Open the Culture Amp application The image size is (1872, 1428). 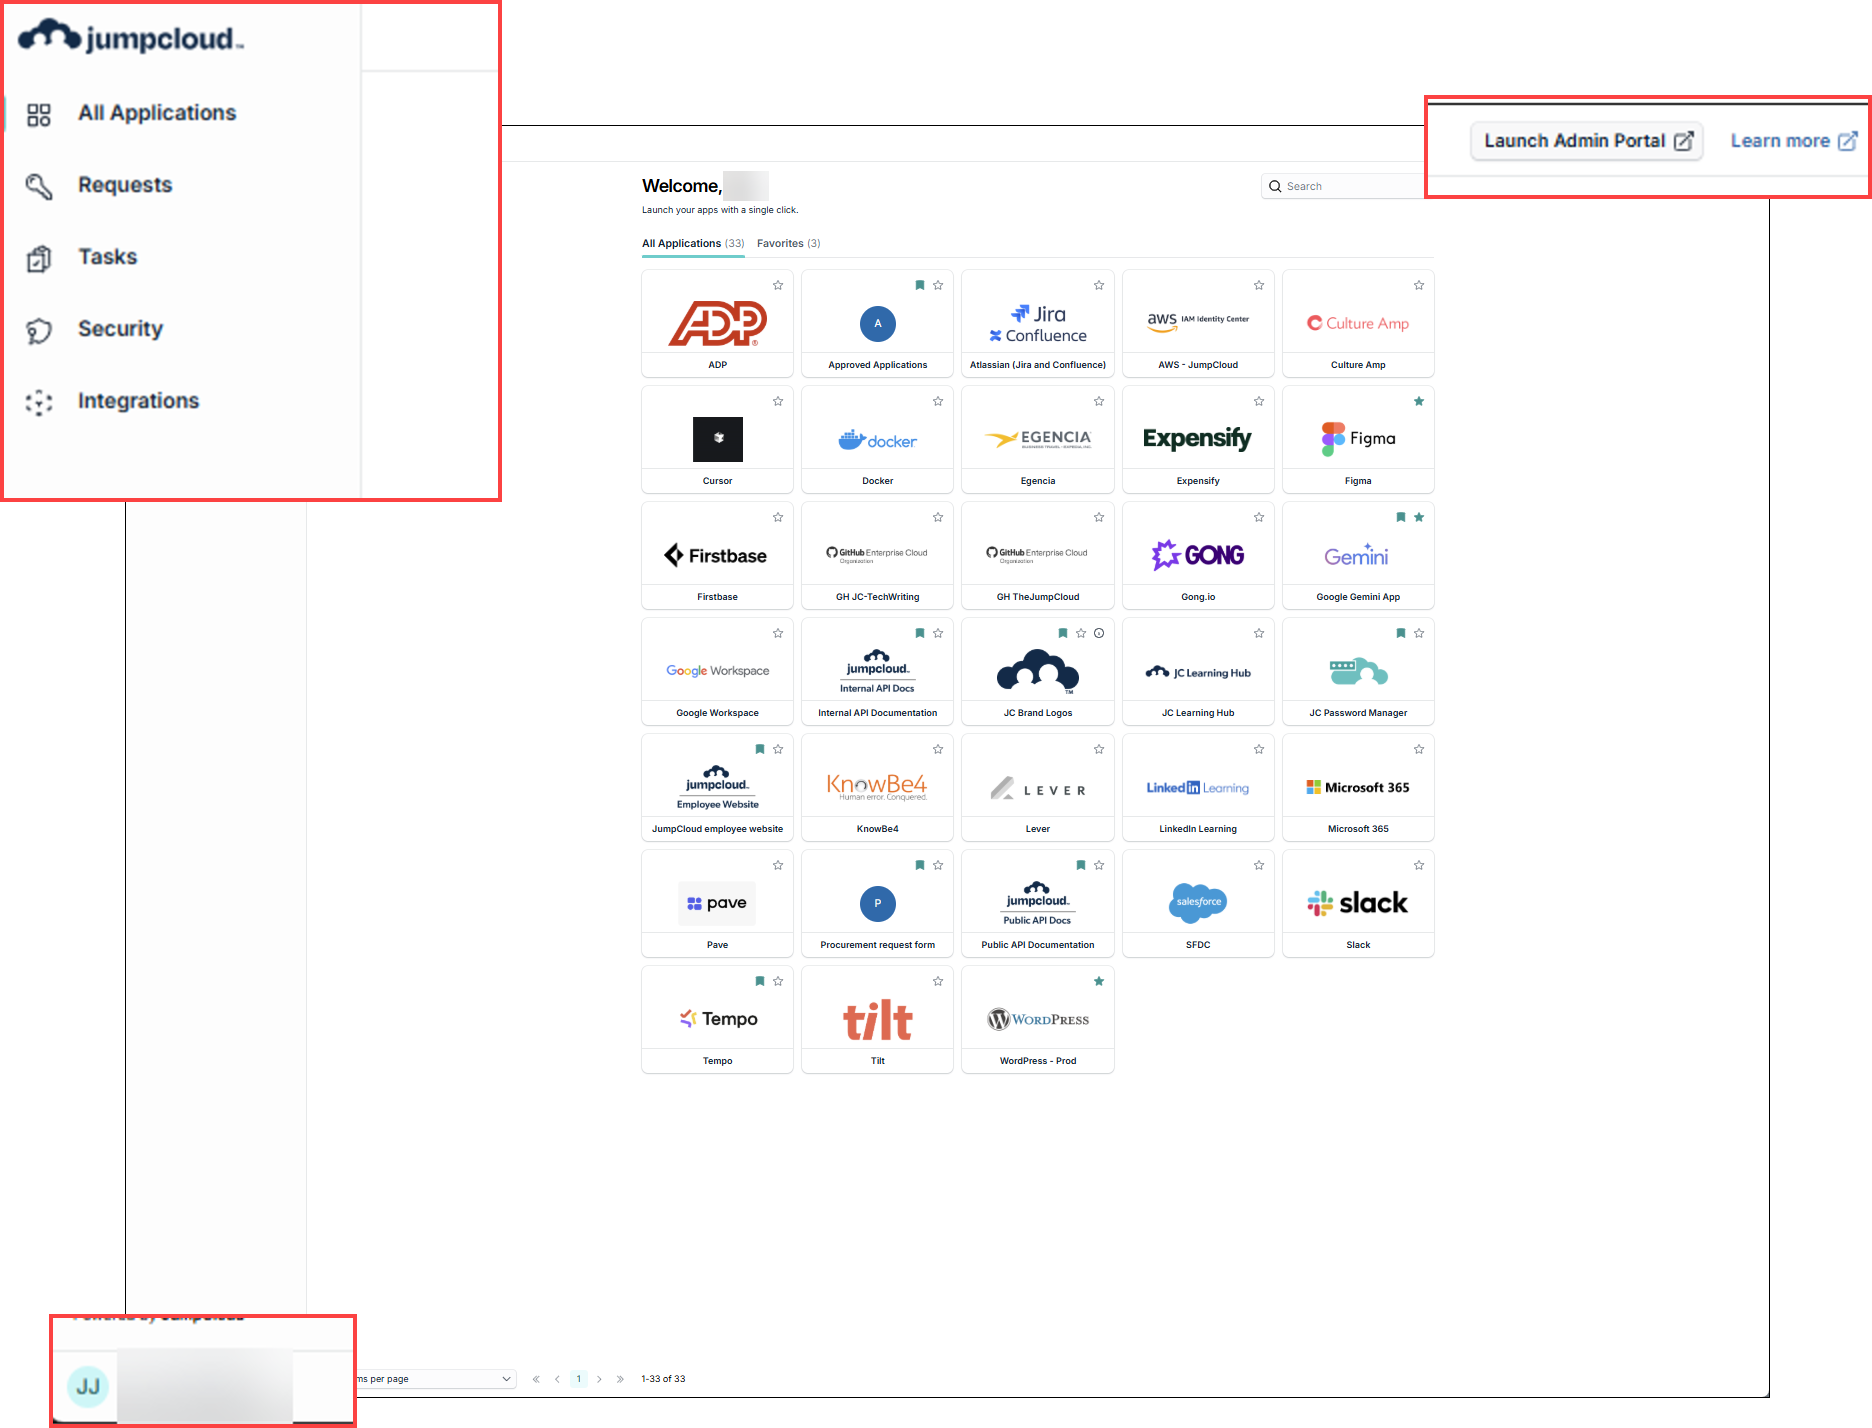1358,323
